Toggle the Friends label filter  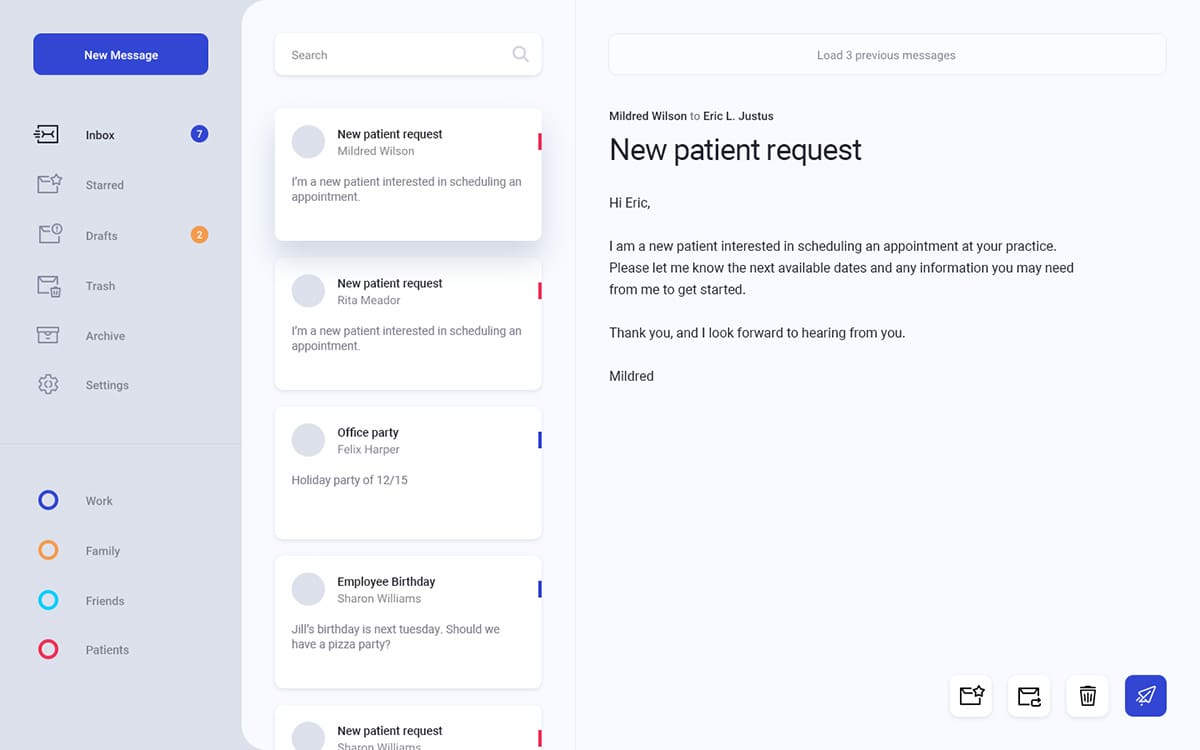[47, 600]
